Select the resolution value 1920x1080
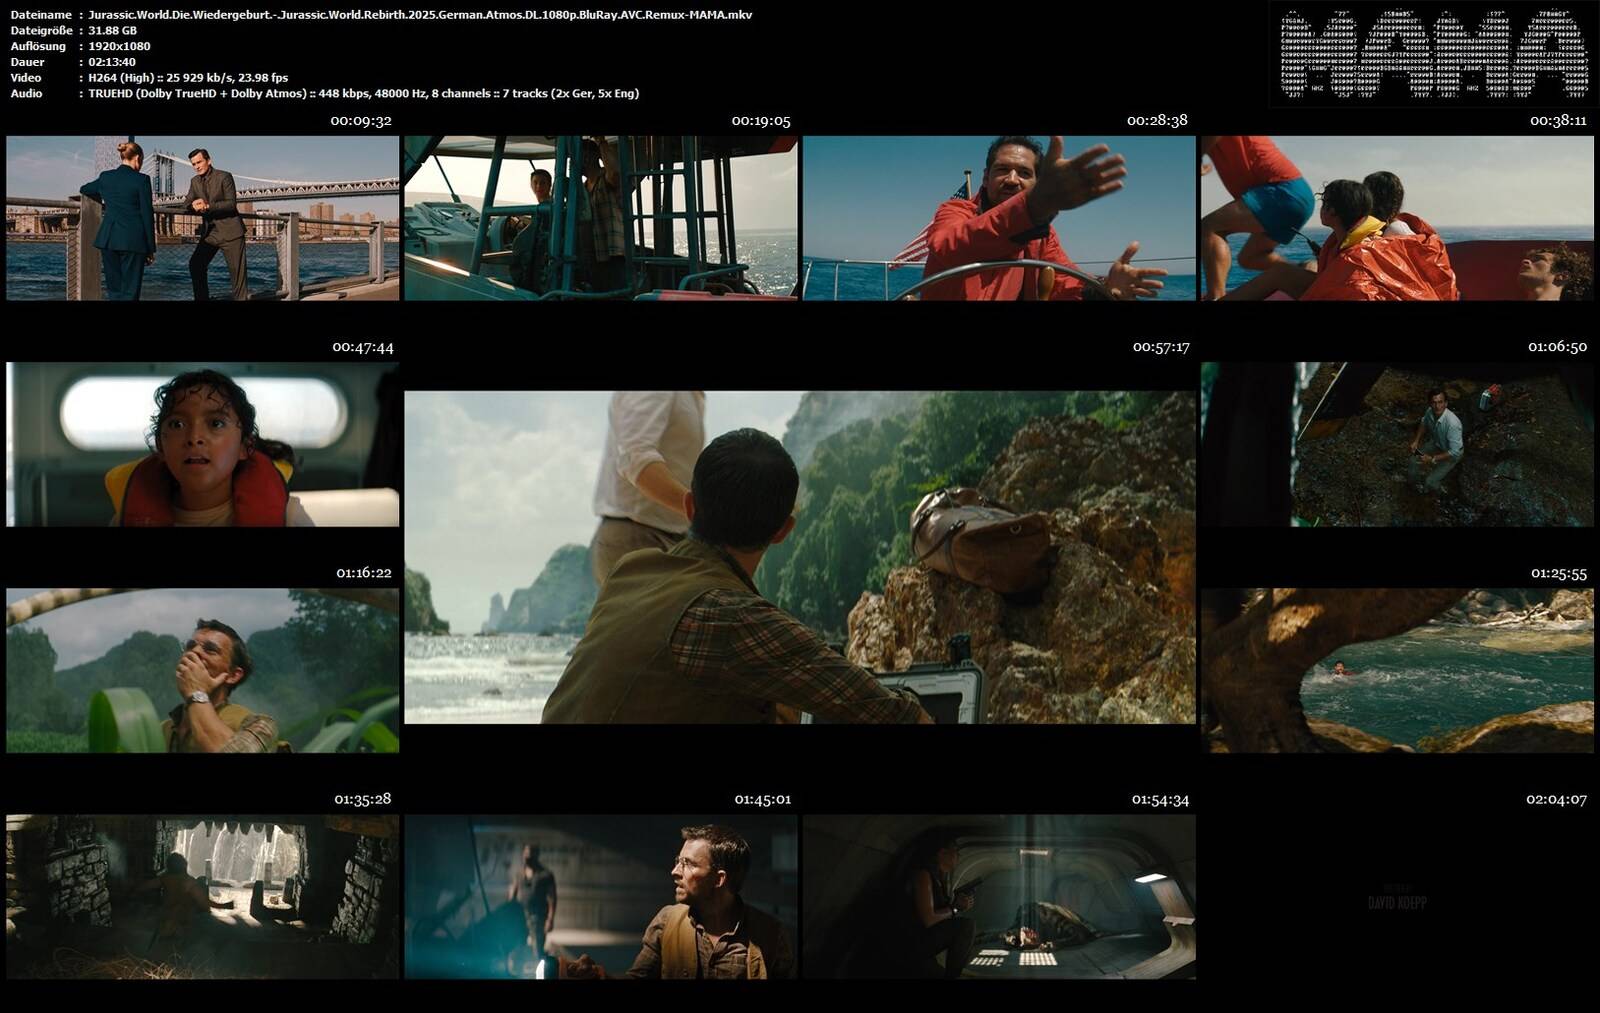 119,46
